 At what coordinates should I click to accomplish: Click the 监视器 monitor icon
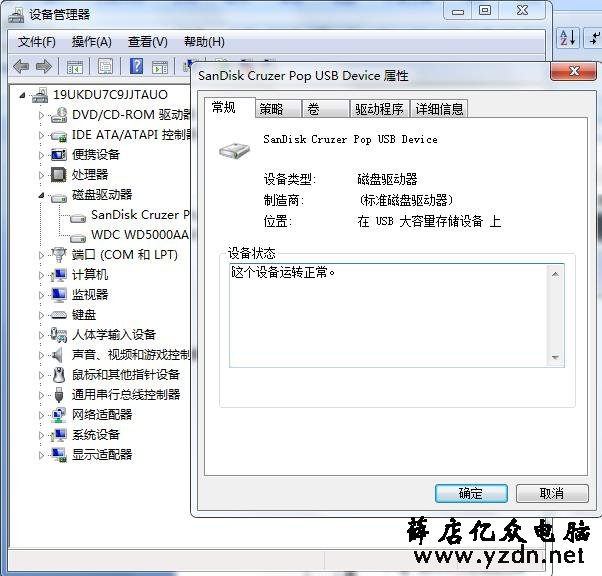(59, 295)
